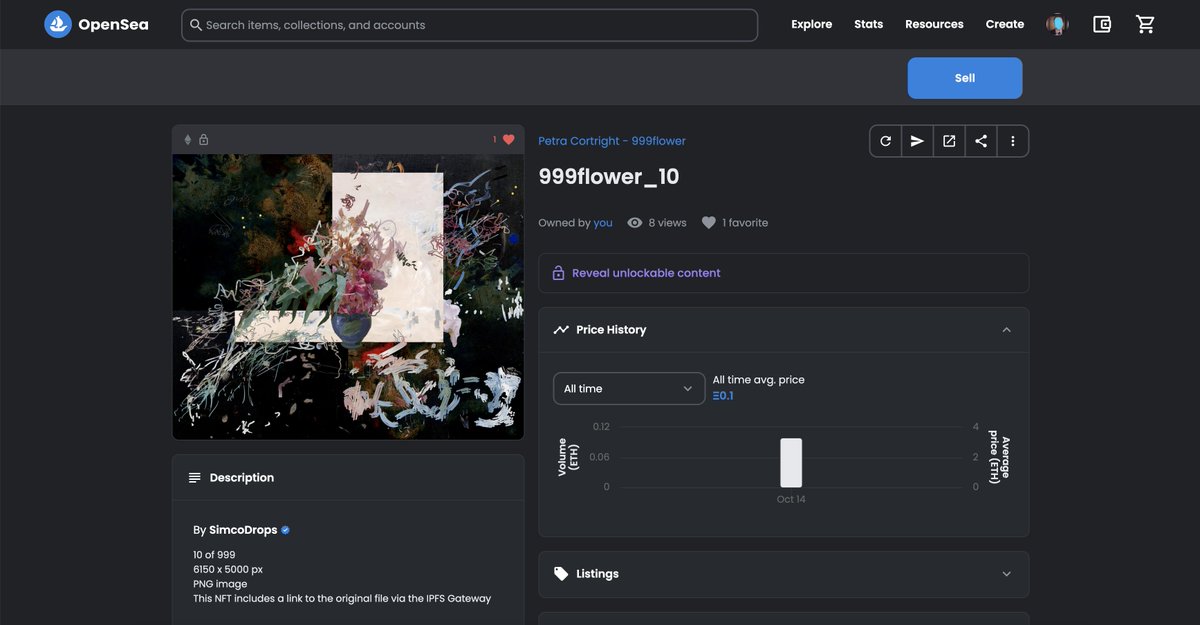Viewport: 1200px width, 625px height.
Task: Click the transfer (paper plane) icon
Action: 917,141
